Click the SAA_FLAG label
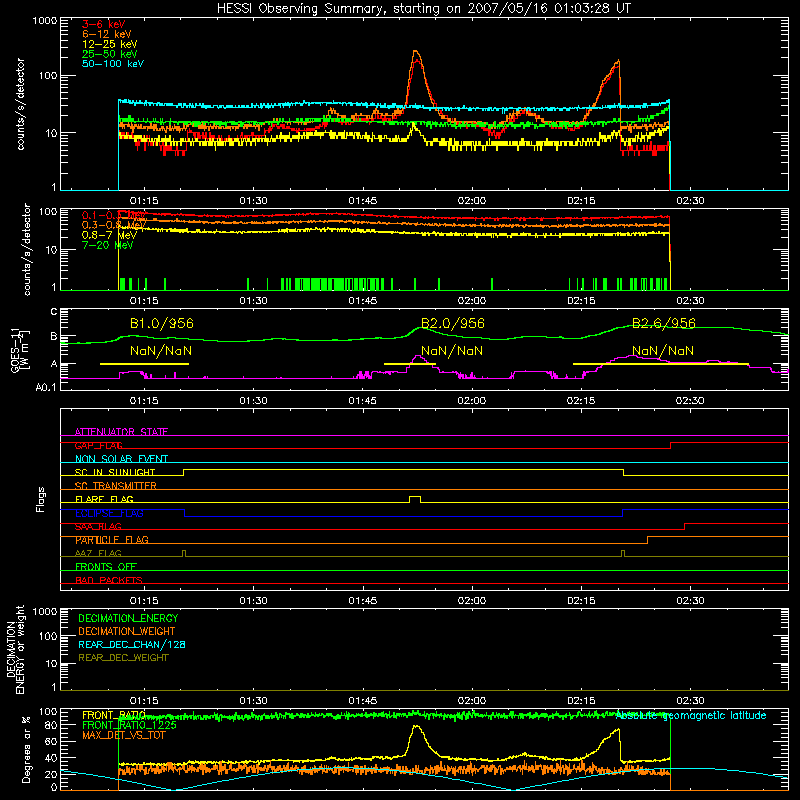The image size is (800, 800). (98, 526)
